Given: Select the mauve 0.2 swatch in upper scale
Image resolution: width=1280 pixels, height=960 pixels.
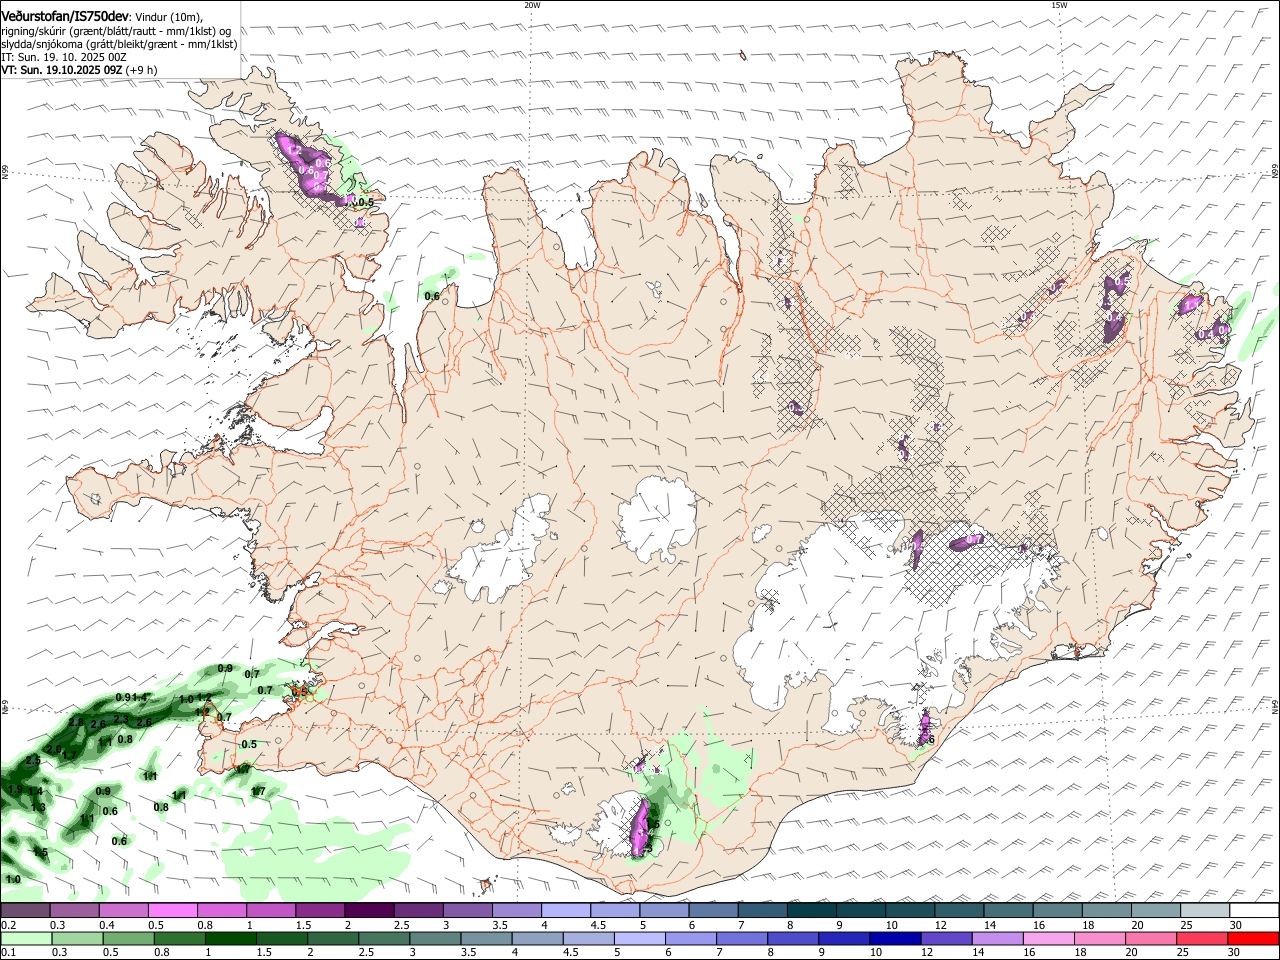Looking at the screenshot, I should 25,911.
